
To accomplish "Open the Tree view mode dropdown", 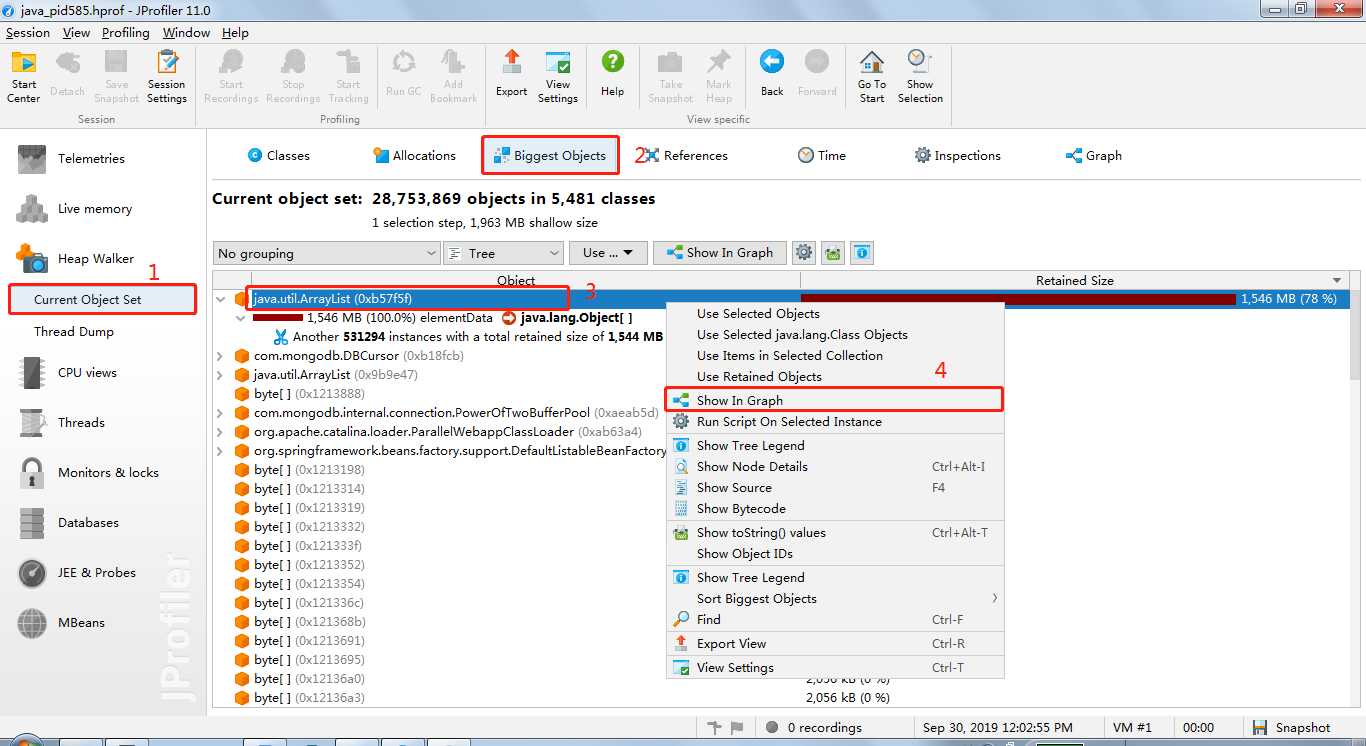I will point(504,253).
